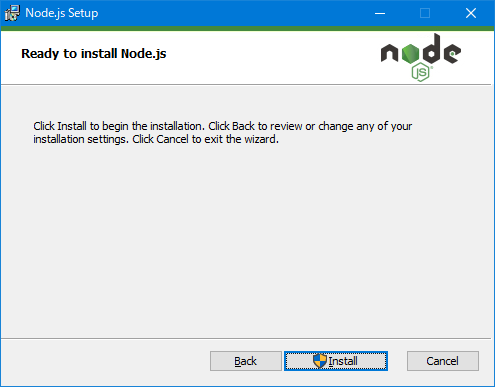This screenshot has height=387, width=495.
Task: Go Back to review installation settings
Action: [246, 361]
